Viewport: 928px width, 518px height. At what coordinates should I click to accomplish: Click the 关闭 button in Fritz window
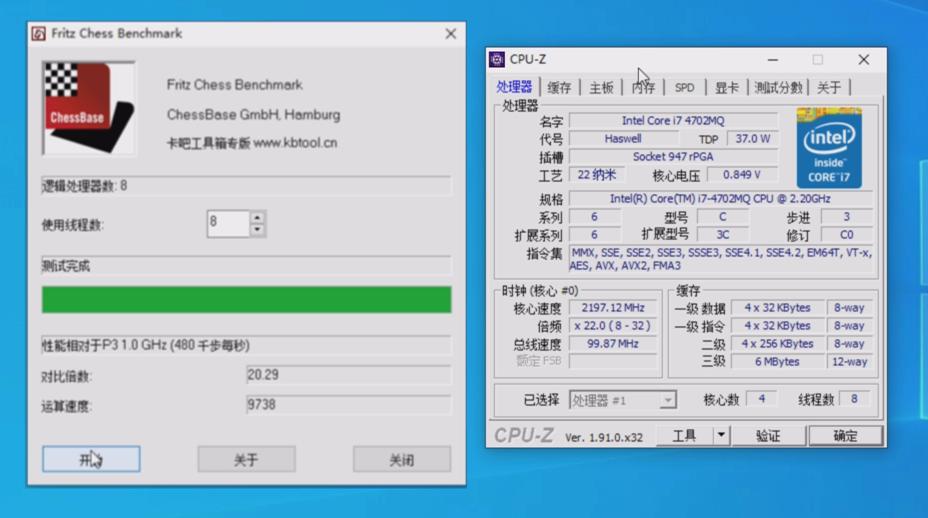pyautogui.click(x=402, y=459)
